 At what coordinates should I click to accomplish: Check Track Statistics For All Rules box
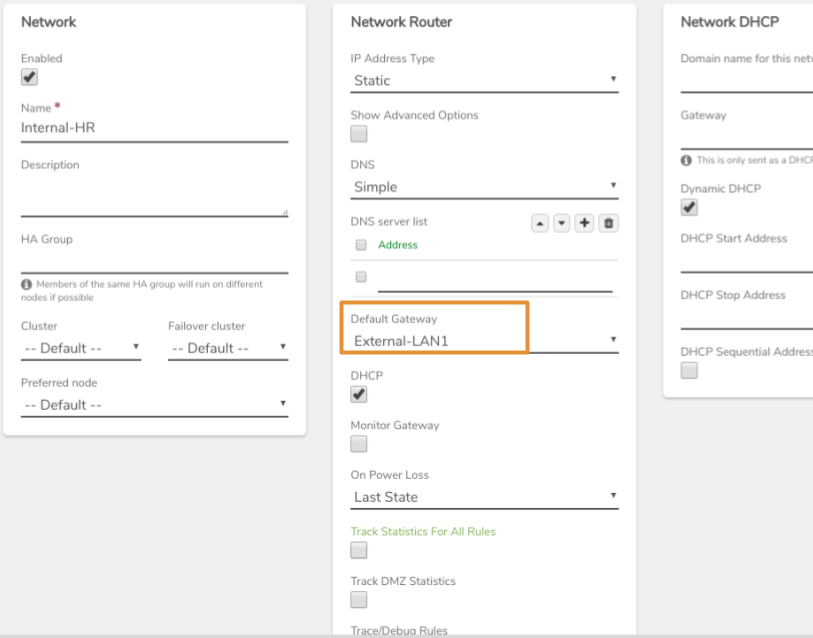359,550
